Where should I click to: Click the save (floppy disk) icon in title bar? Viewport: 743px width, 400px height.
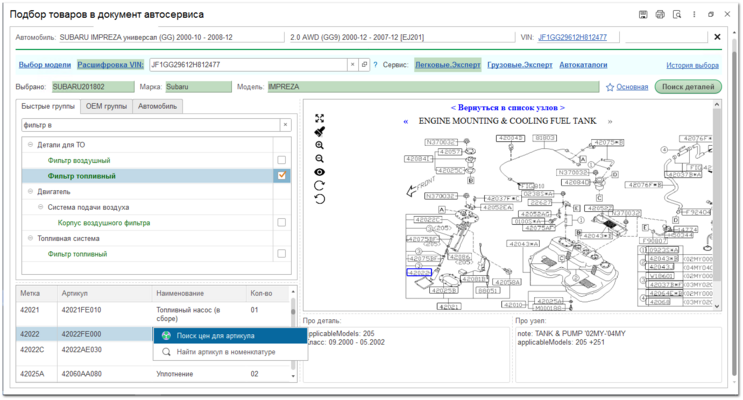[643, 15]
